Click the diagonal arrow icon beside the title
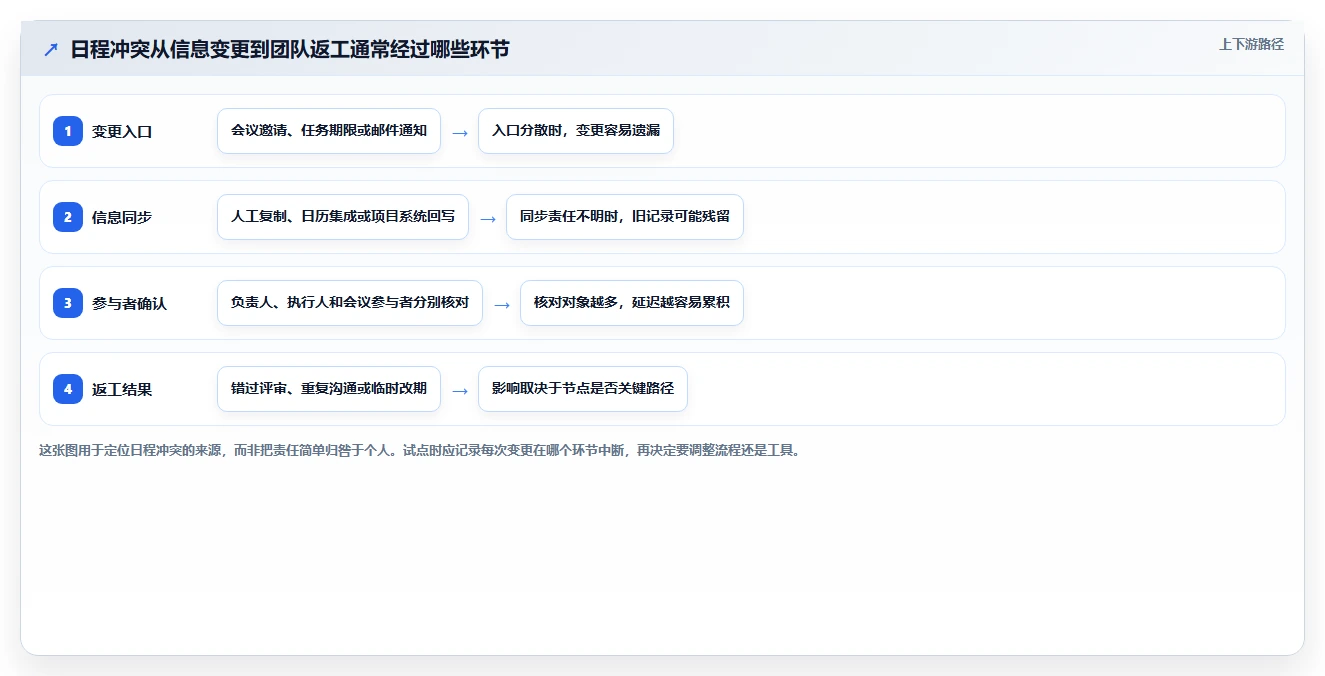The width and height of the screenshot is (1325, 676). [x=51, y=50]
